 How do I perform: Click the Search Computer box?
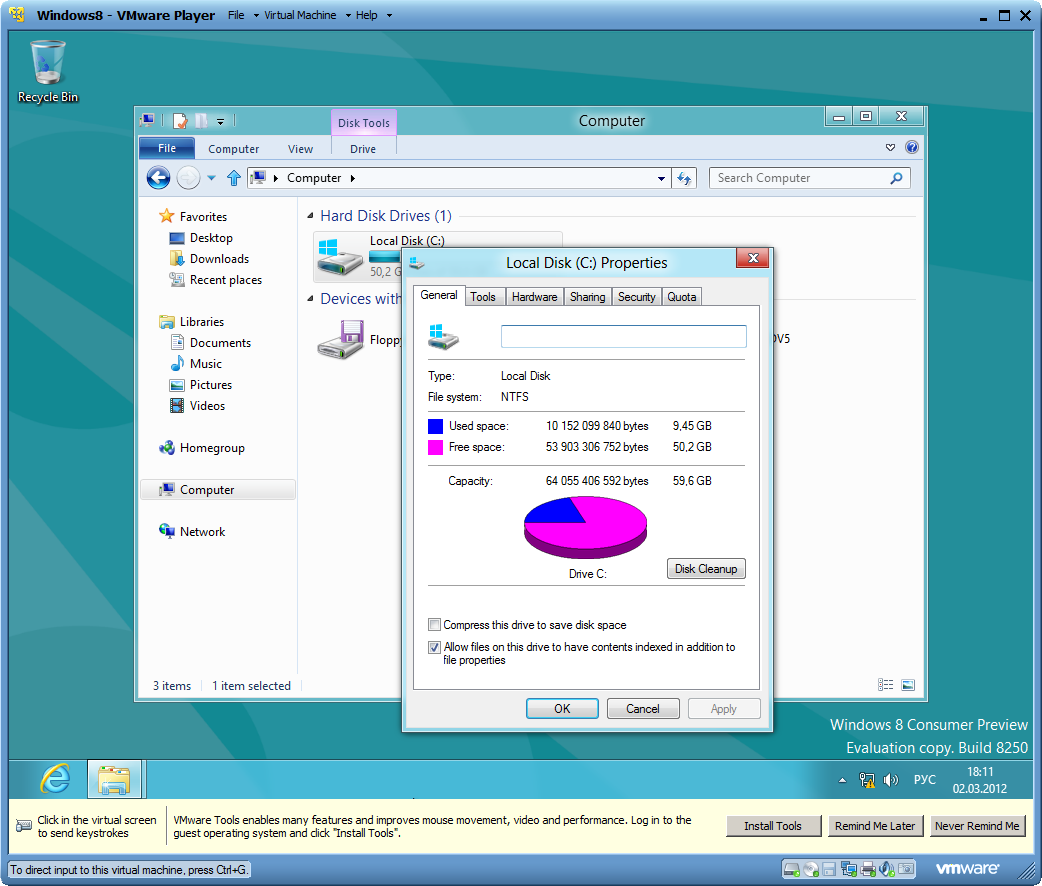[809, 178]
